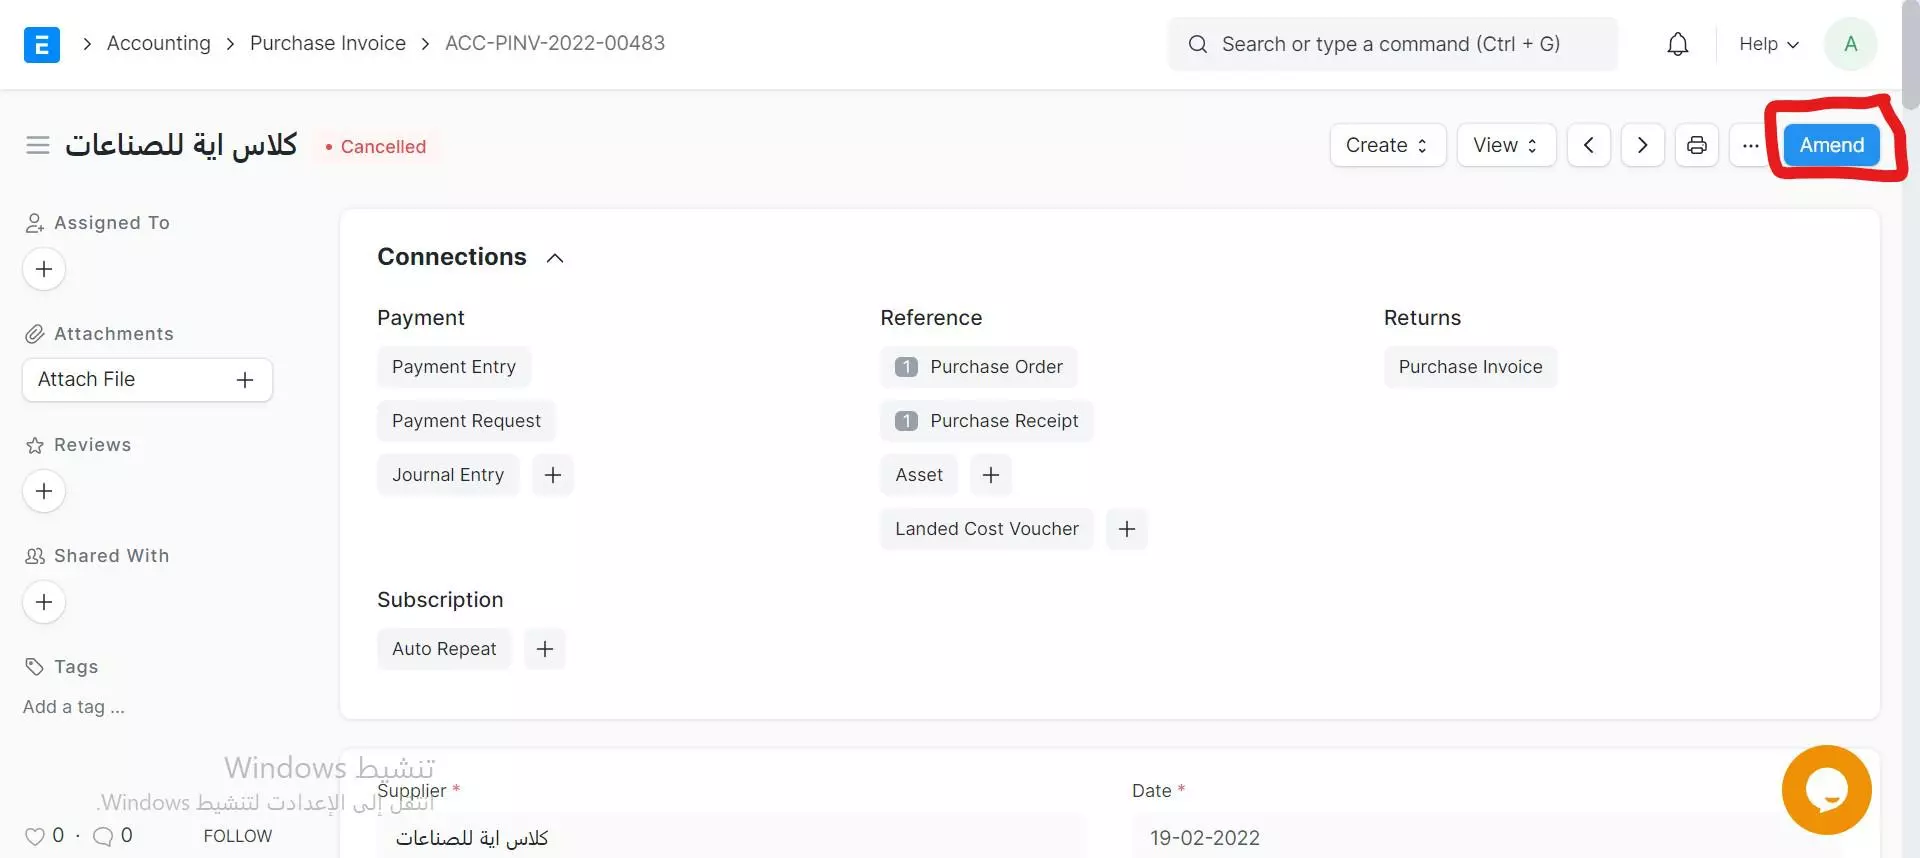The image size is (1920, 858).
Task: Collapse the Connections section
Action: pos(555,258)
